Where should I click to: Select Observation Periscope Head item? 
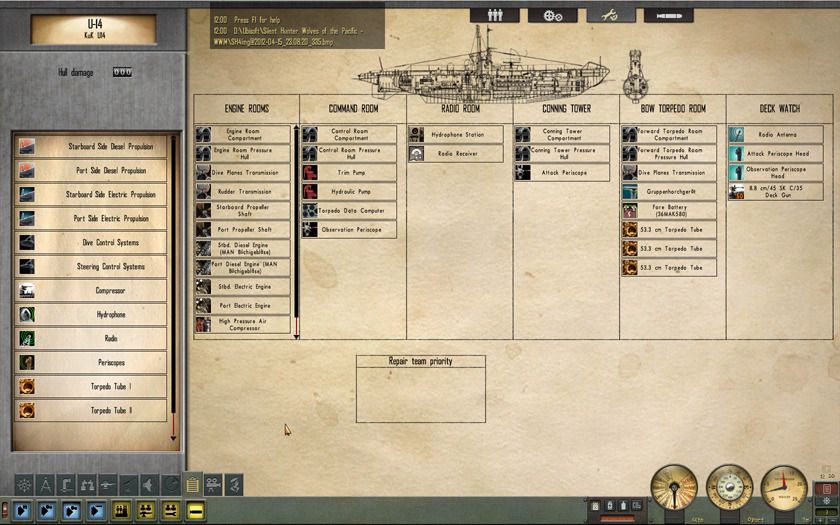click(x=776, y=172)
